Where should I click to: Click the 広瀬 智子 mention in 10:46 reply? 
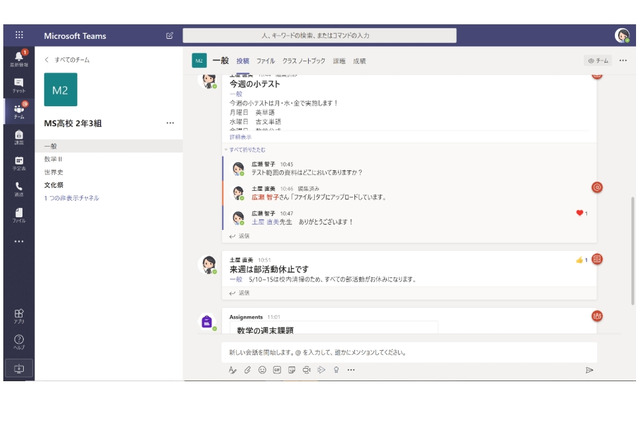click(x=265, y=197)
